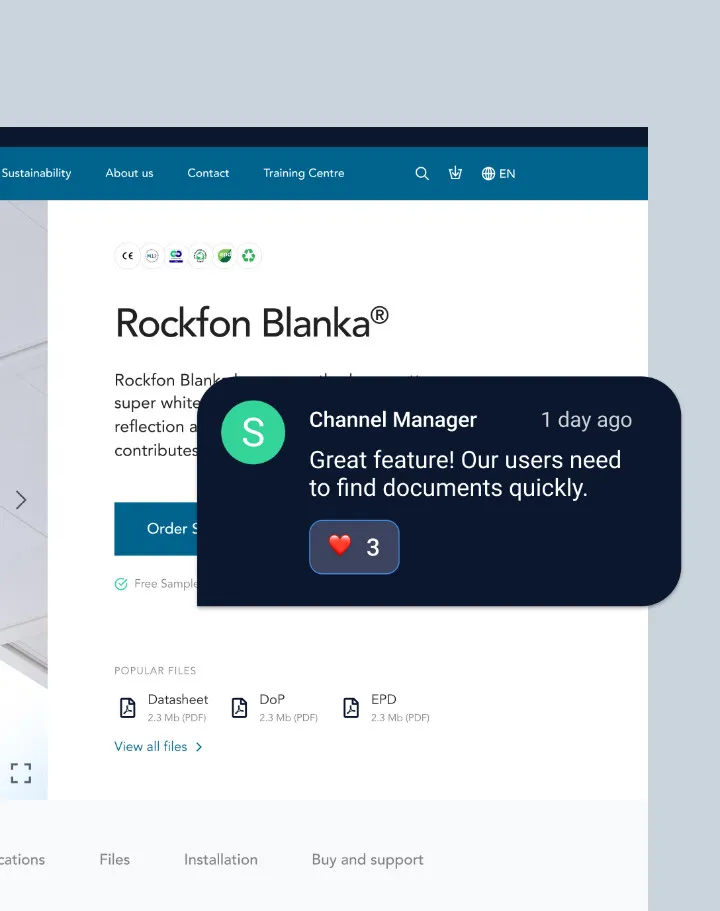Open Sustainability menu item
The height and width of the screenshot is (911, 720).
pos(36,173)
